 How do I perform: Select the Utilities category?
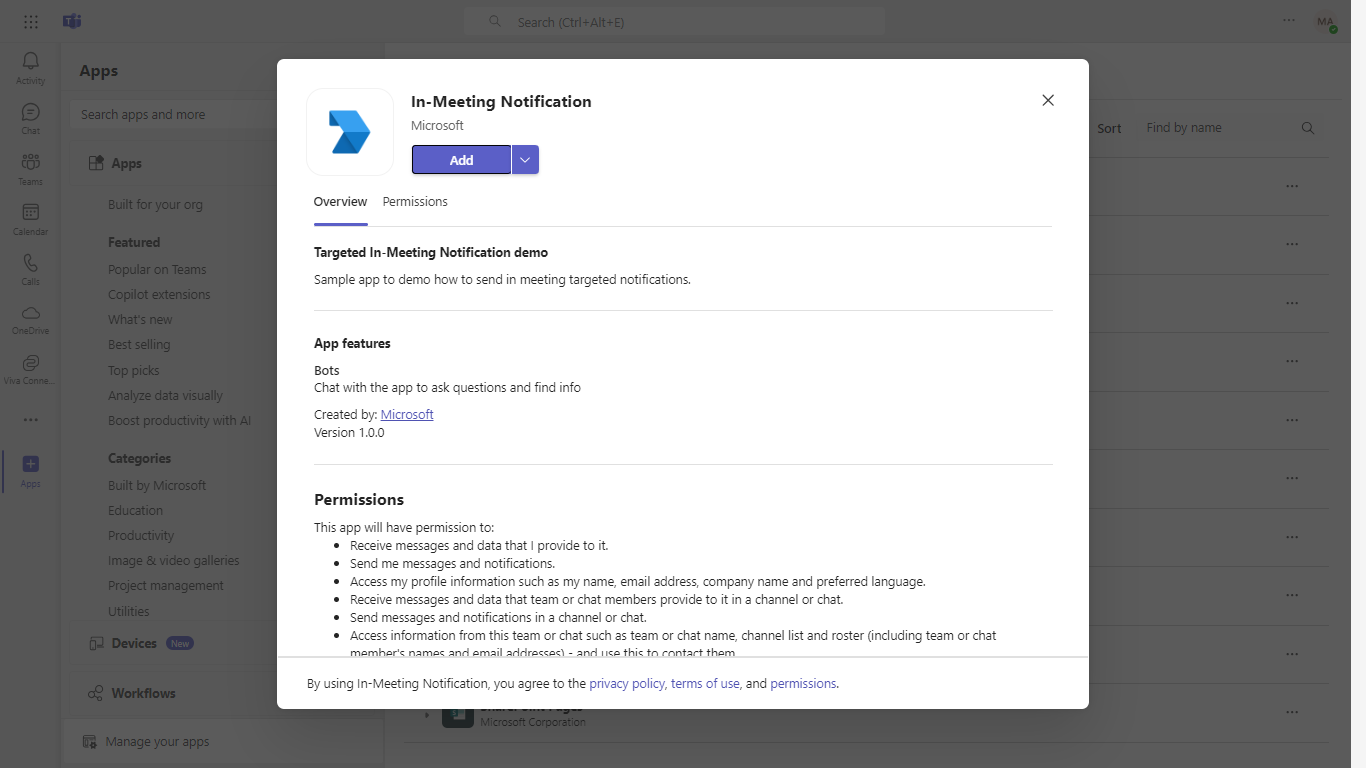tap(129, 612)
